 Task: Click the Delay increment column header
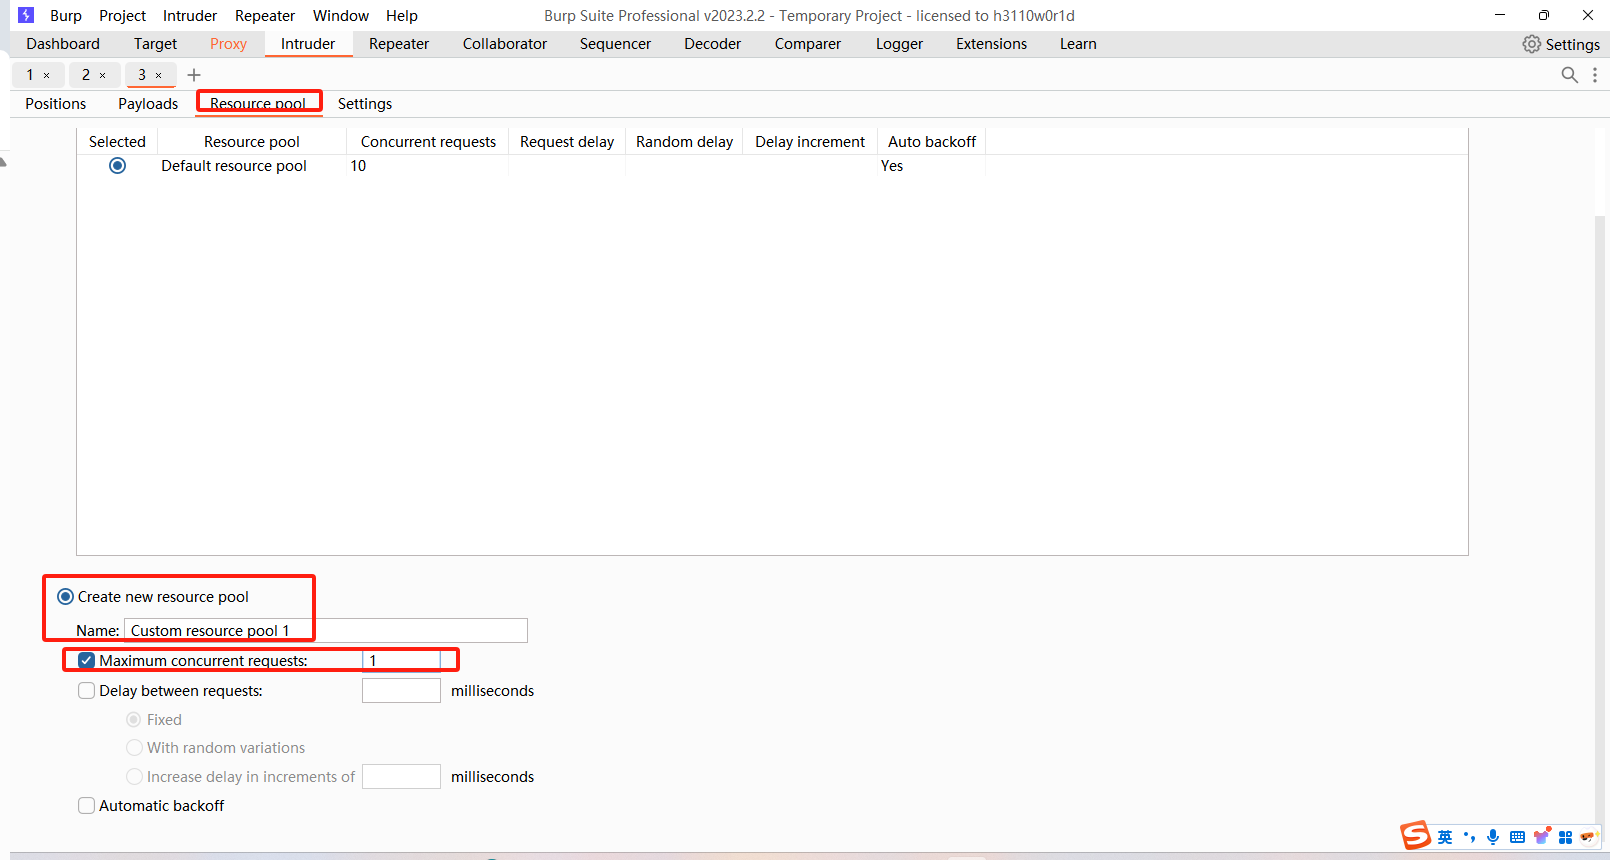tap(810, 142)
